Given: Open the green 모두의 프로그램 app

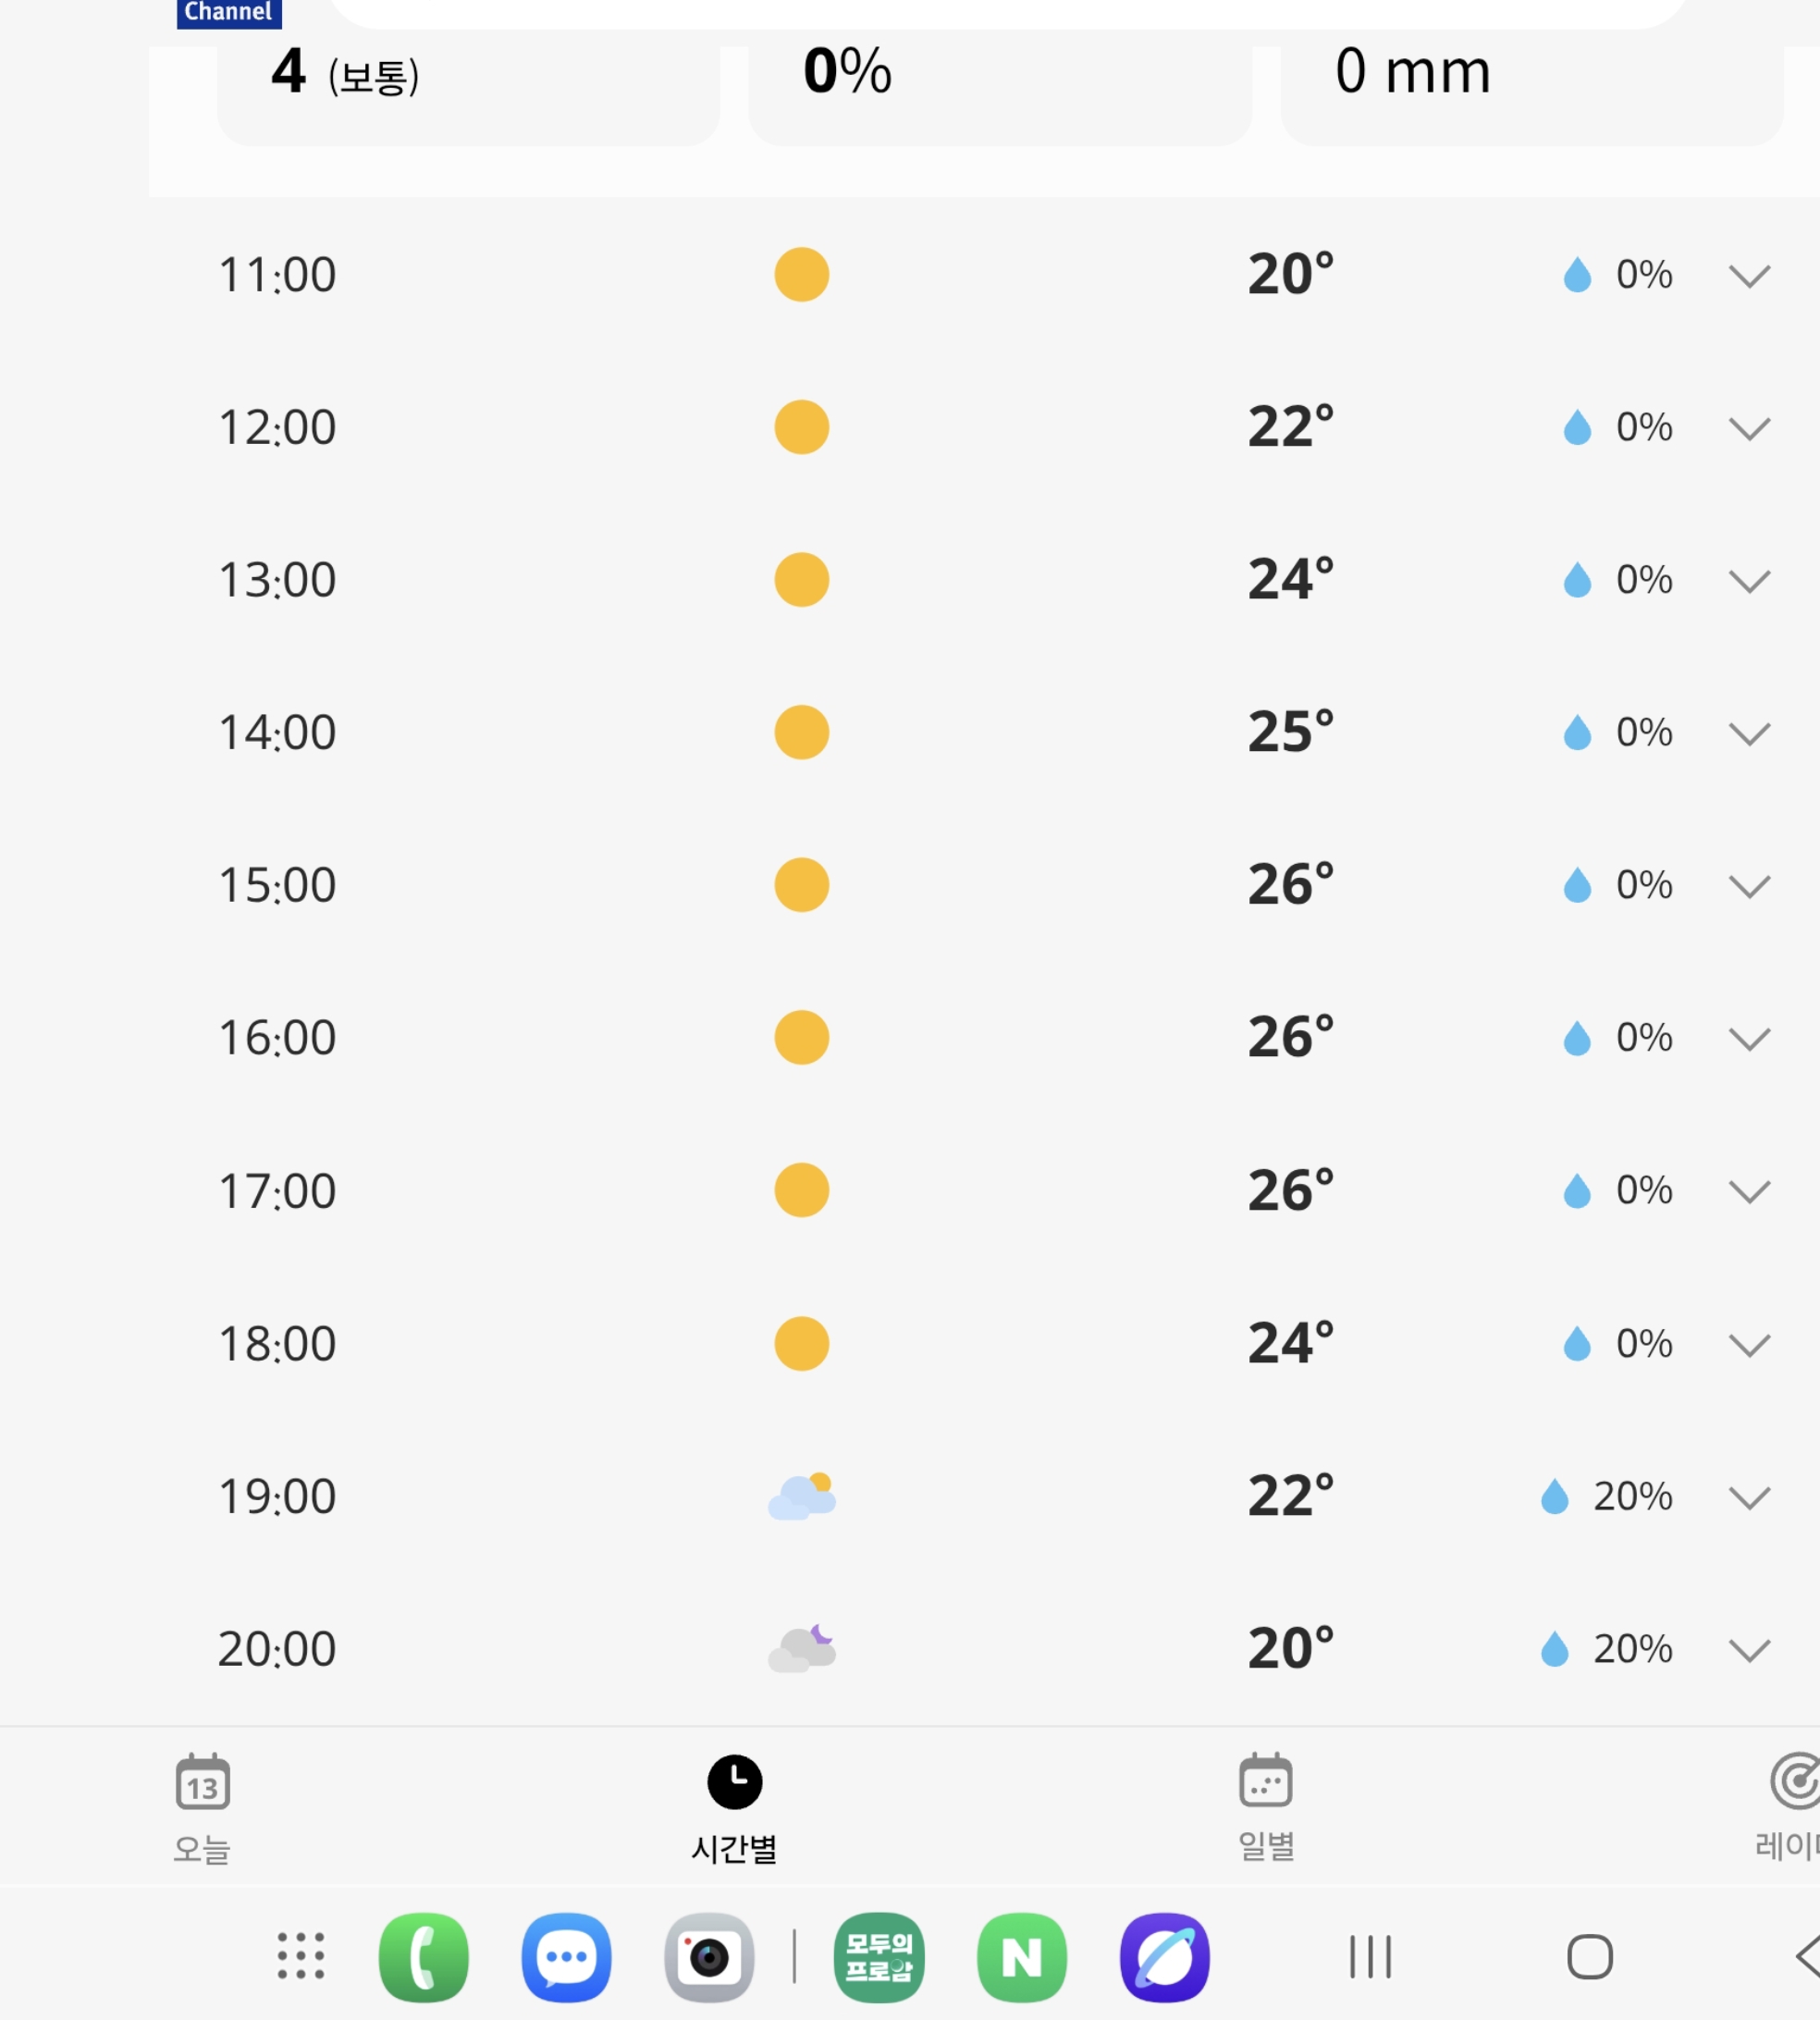Looking at the screenshot, I should (x=879, y=1956).
